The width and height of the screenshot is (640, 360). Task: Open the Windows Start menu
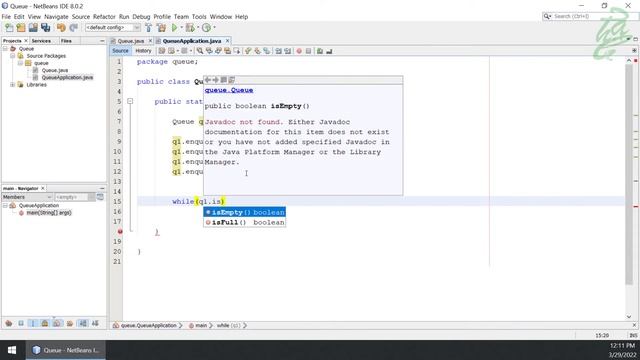12,350
